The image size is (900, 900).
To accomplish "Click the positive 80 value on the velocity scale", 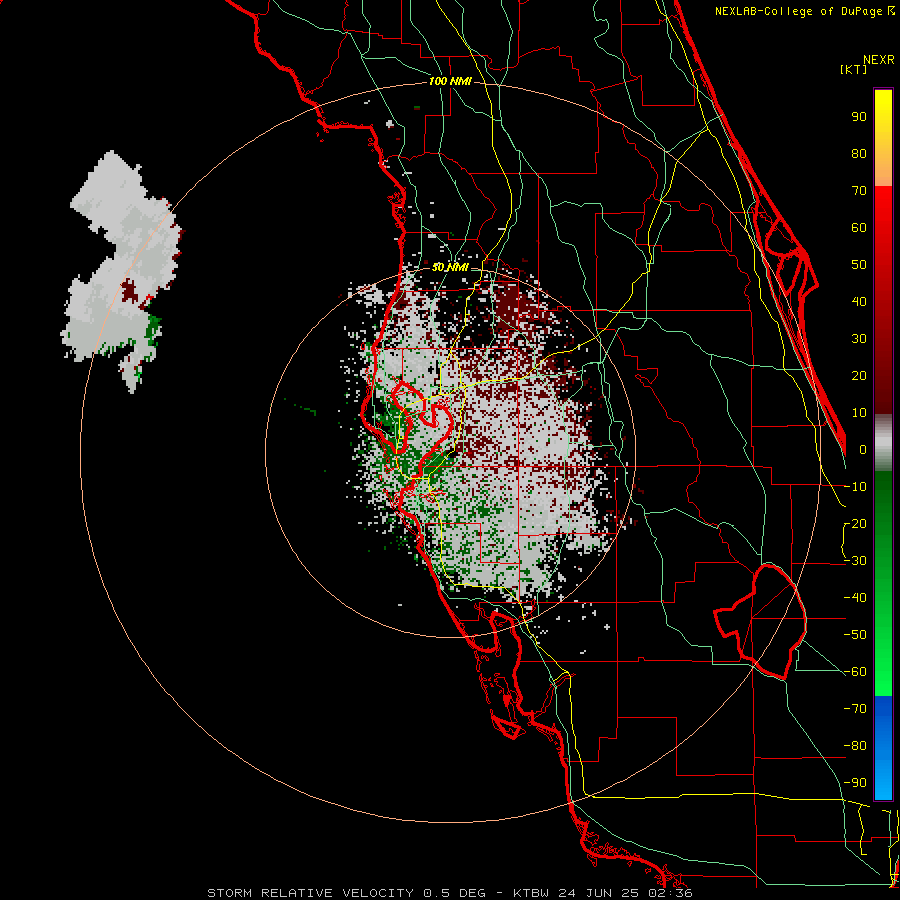I will tap(859, 153).
